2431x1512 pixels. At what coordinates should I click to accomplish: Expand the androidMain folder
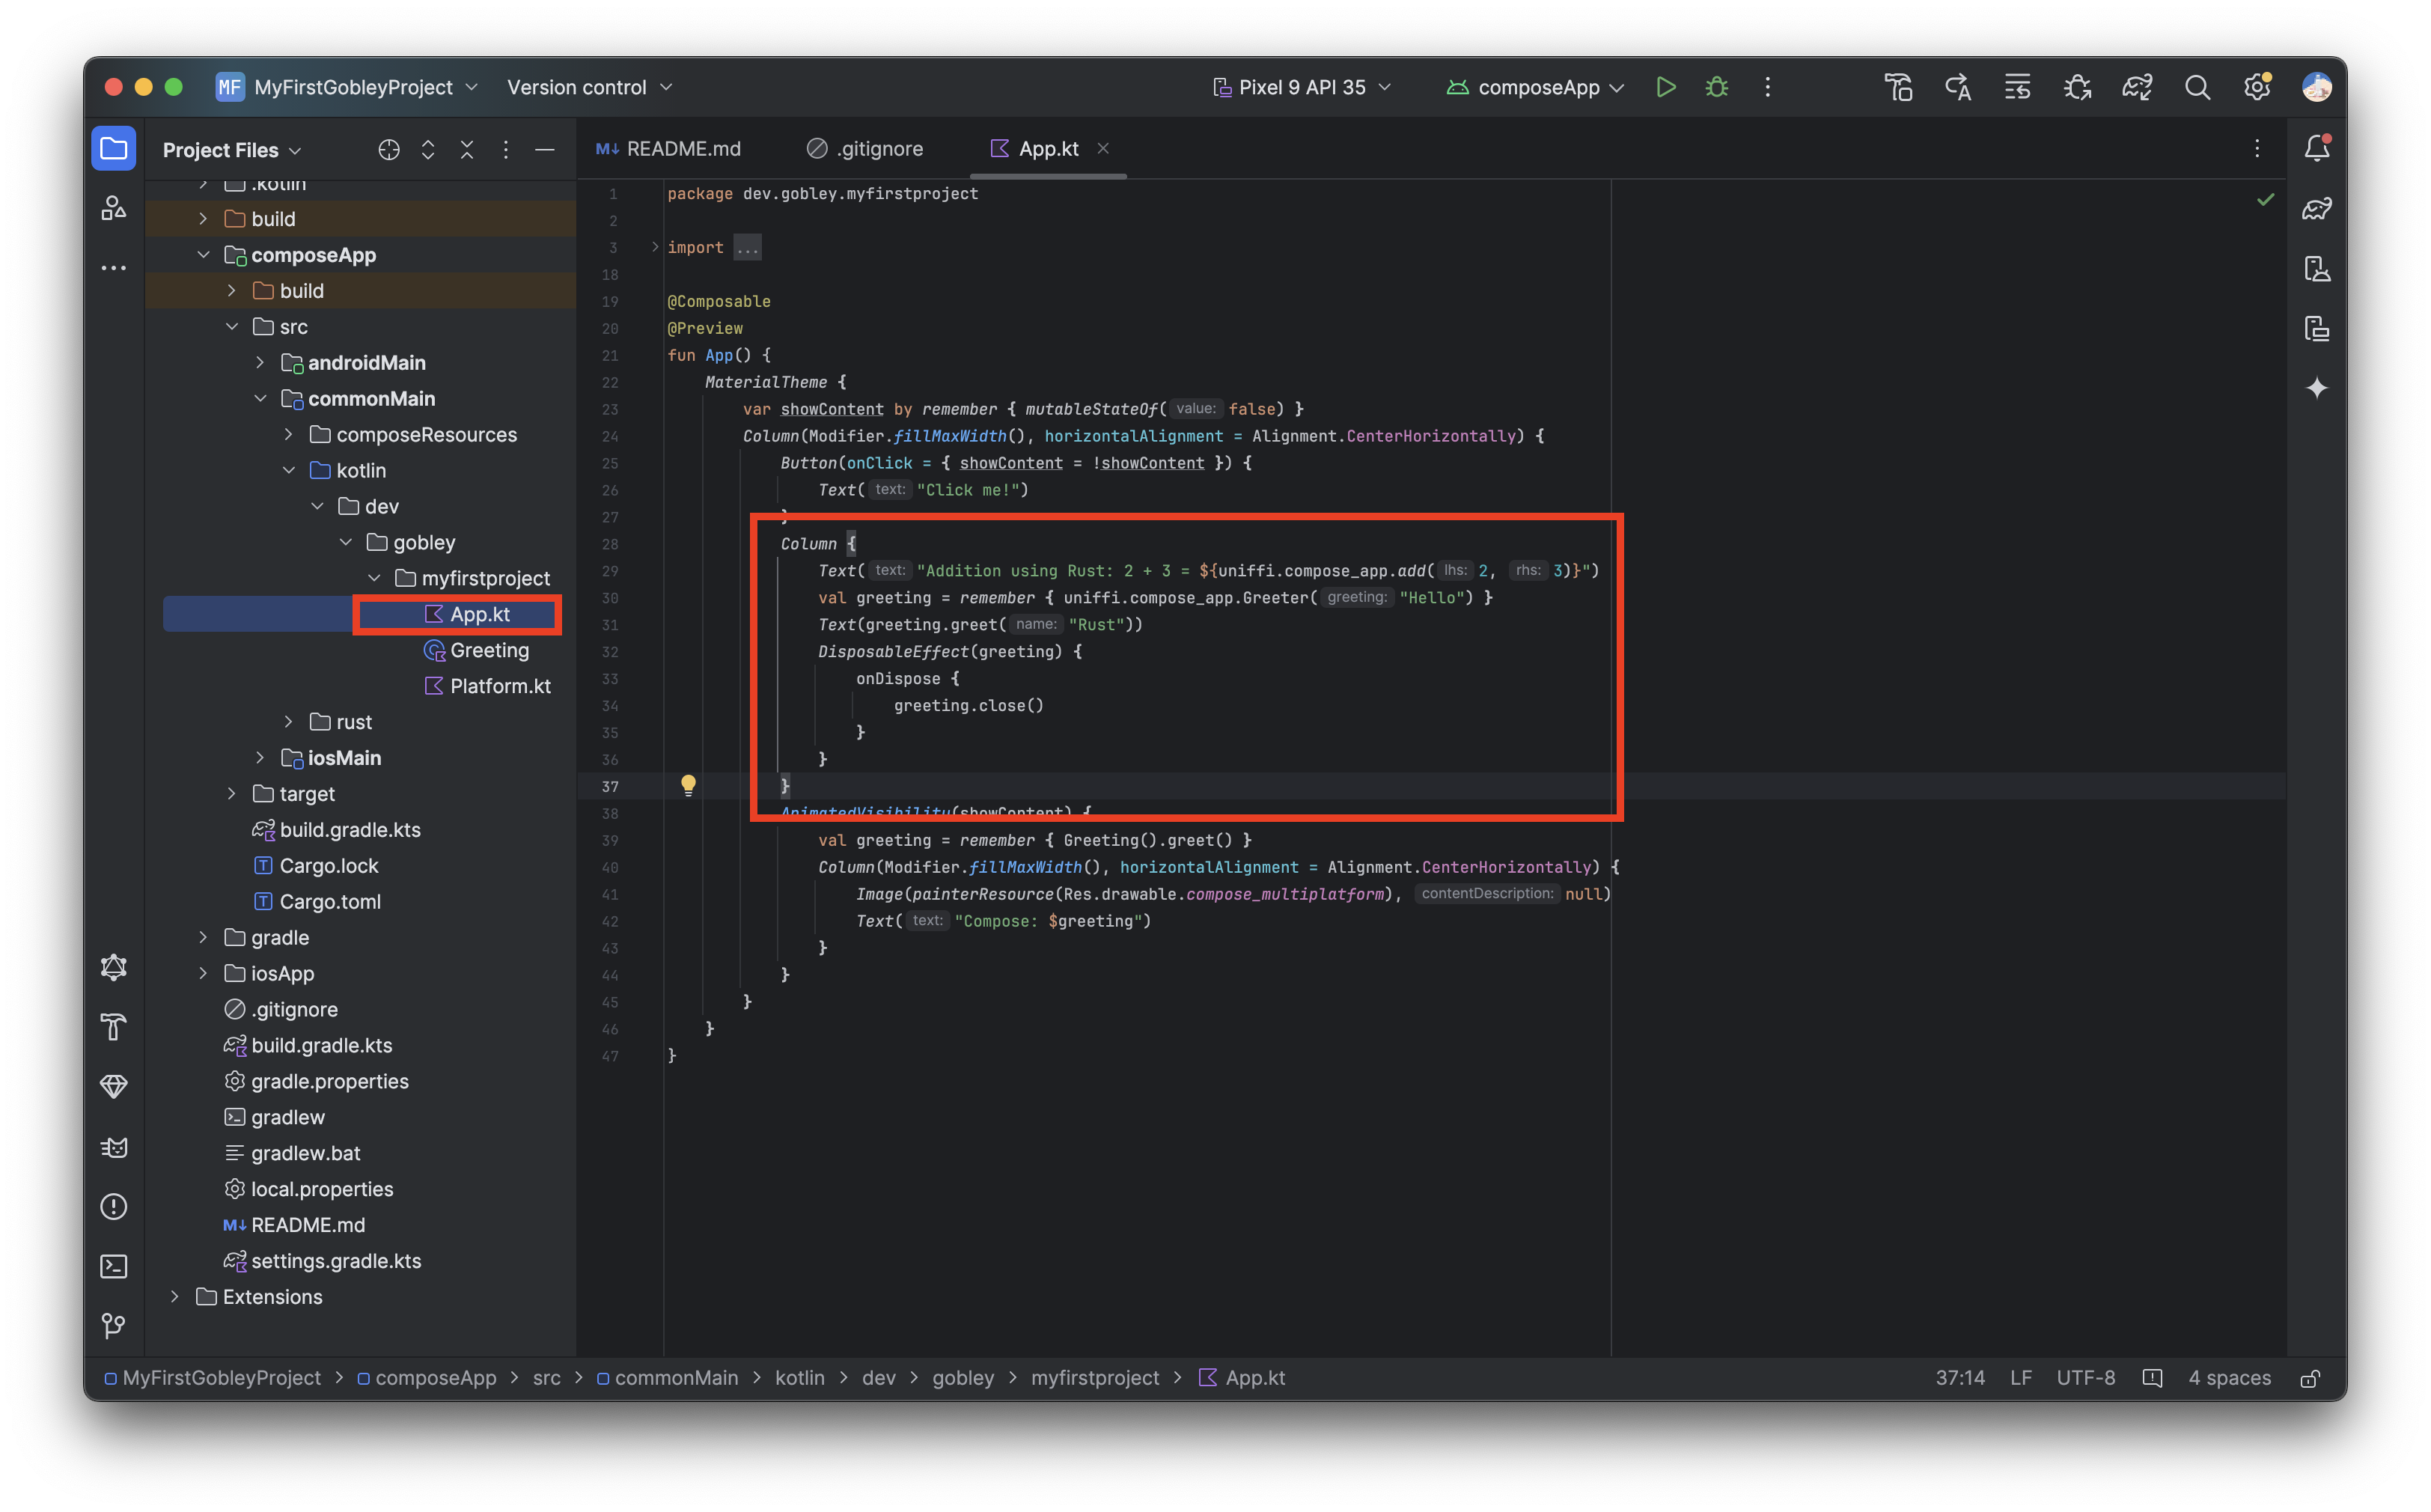[x=260, y=363]
